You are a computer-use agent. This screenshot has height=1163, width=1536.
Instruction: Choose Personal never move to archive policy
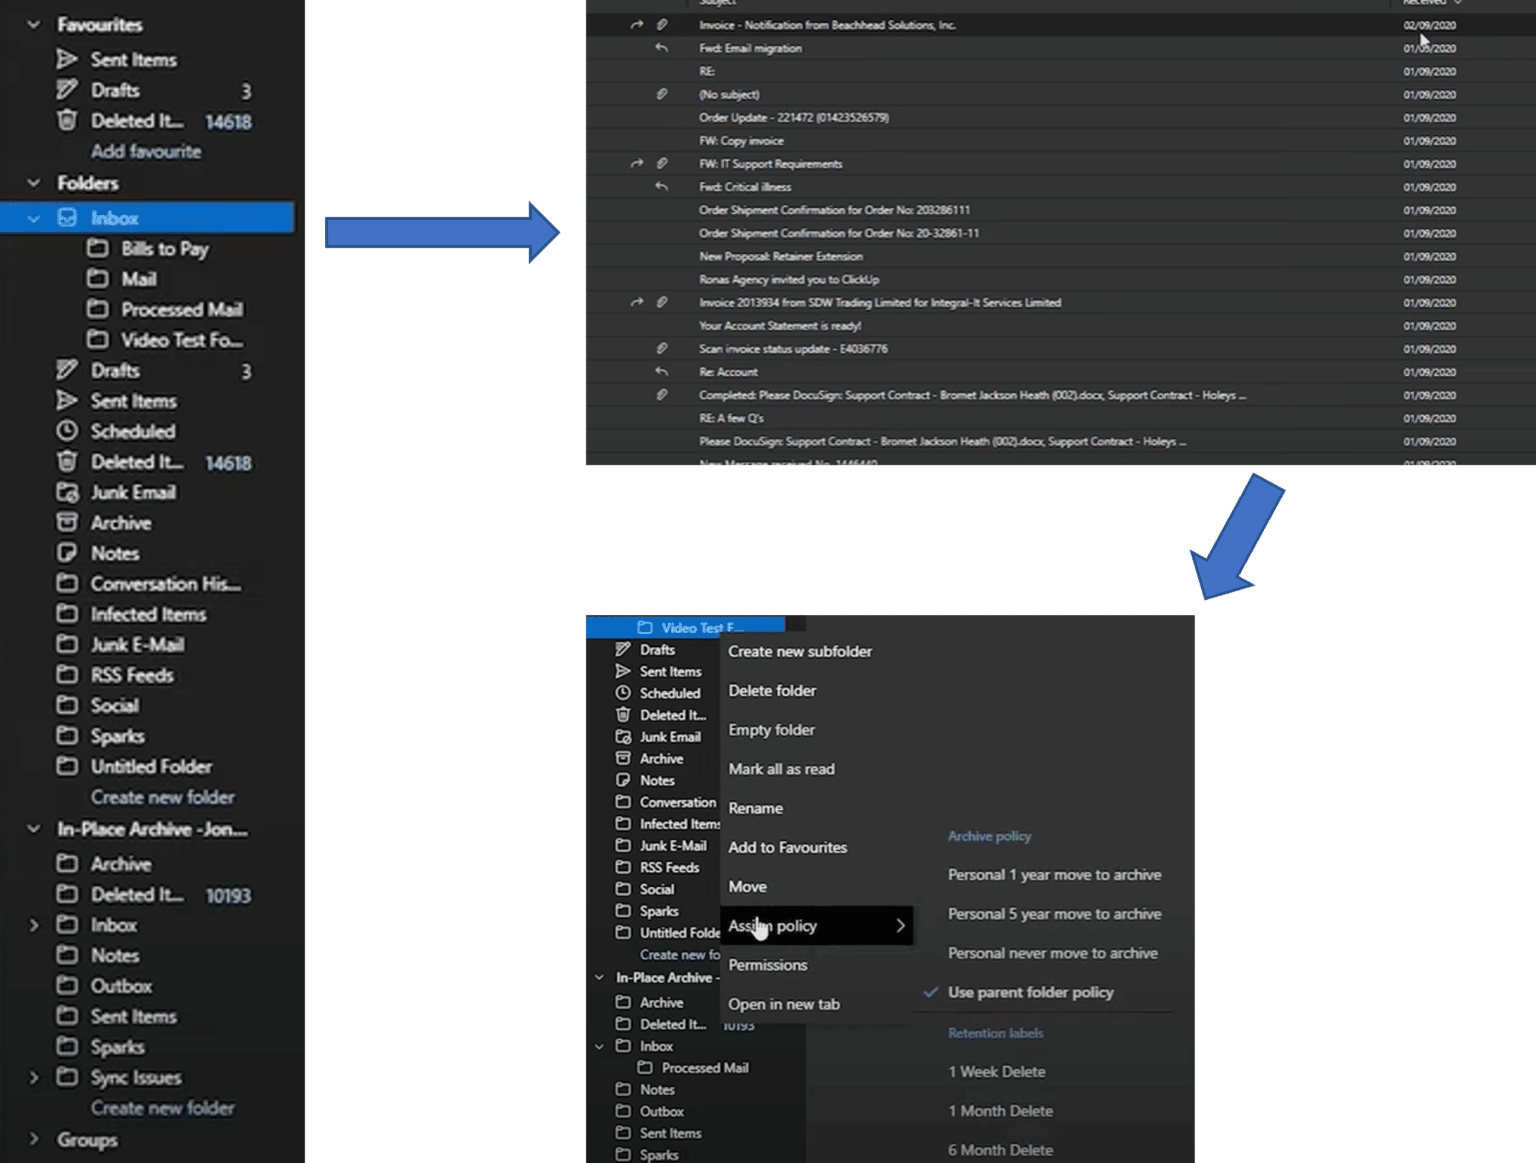1052,953
